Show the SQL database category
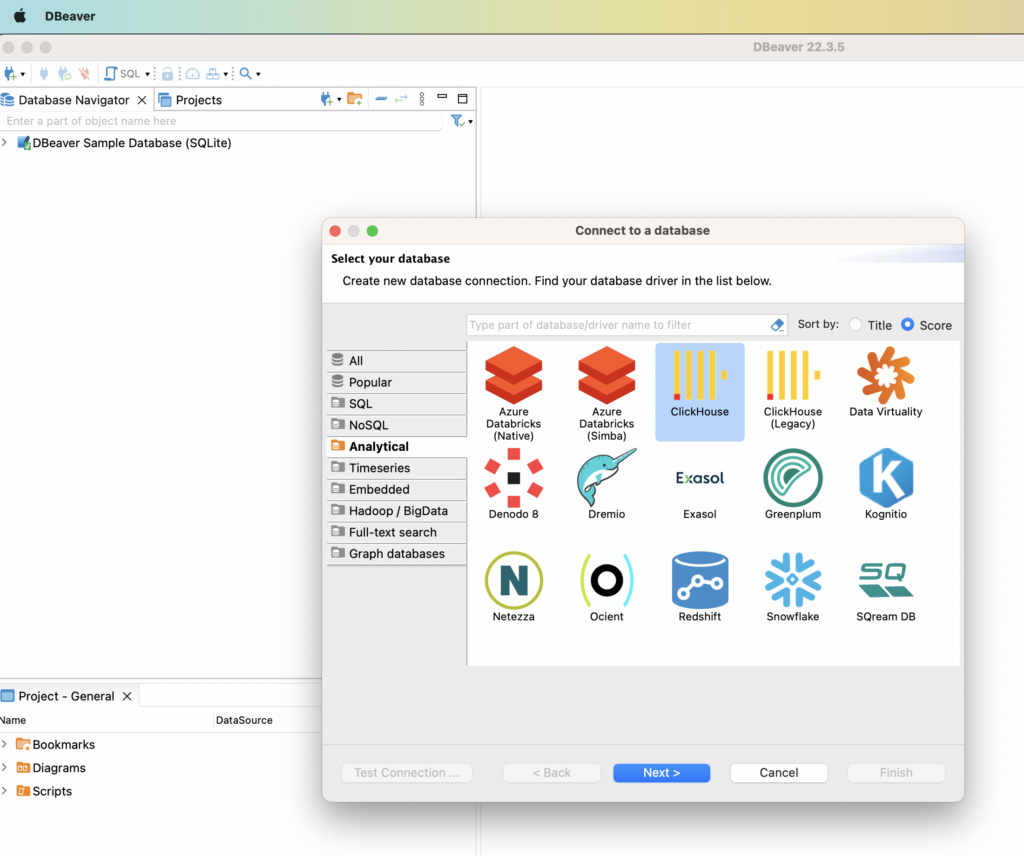 [x=397, y=404]
